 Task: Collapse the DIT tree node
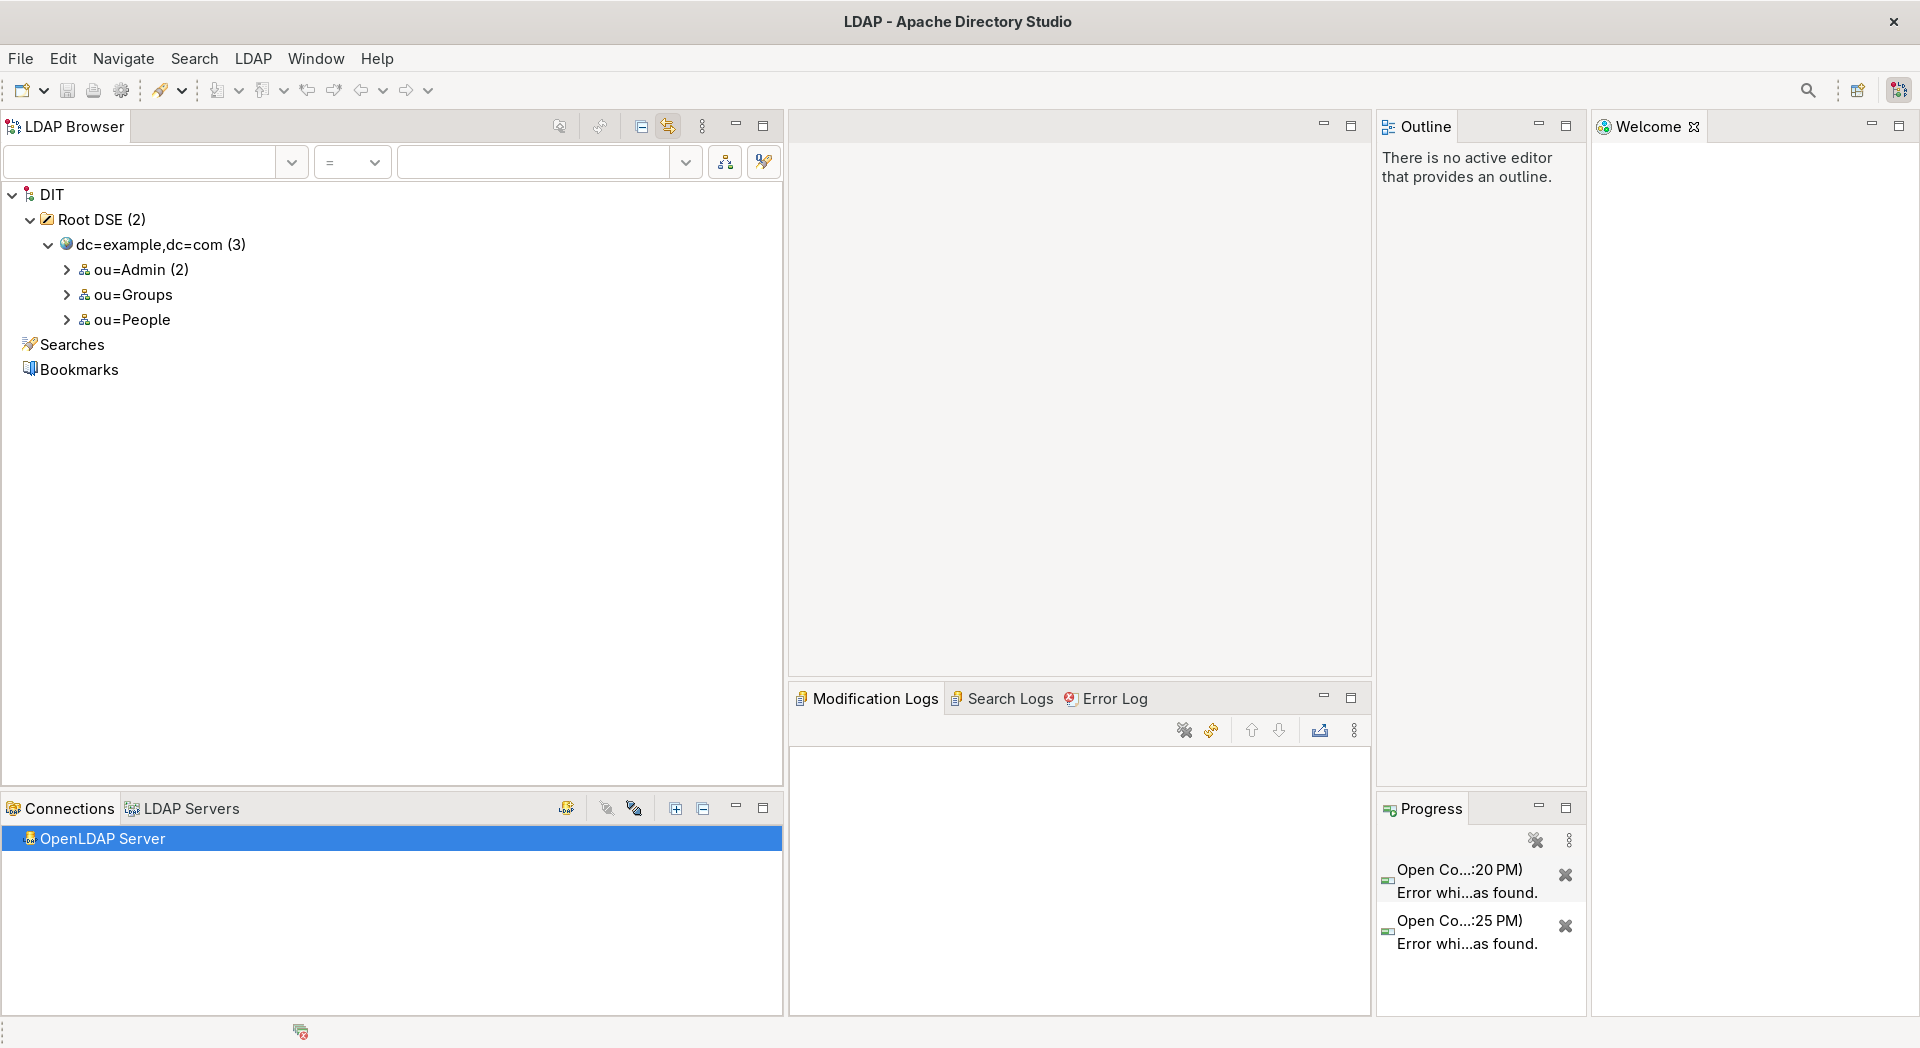point(12,195)
